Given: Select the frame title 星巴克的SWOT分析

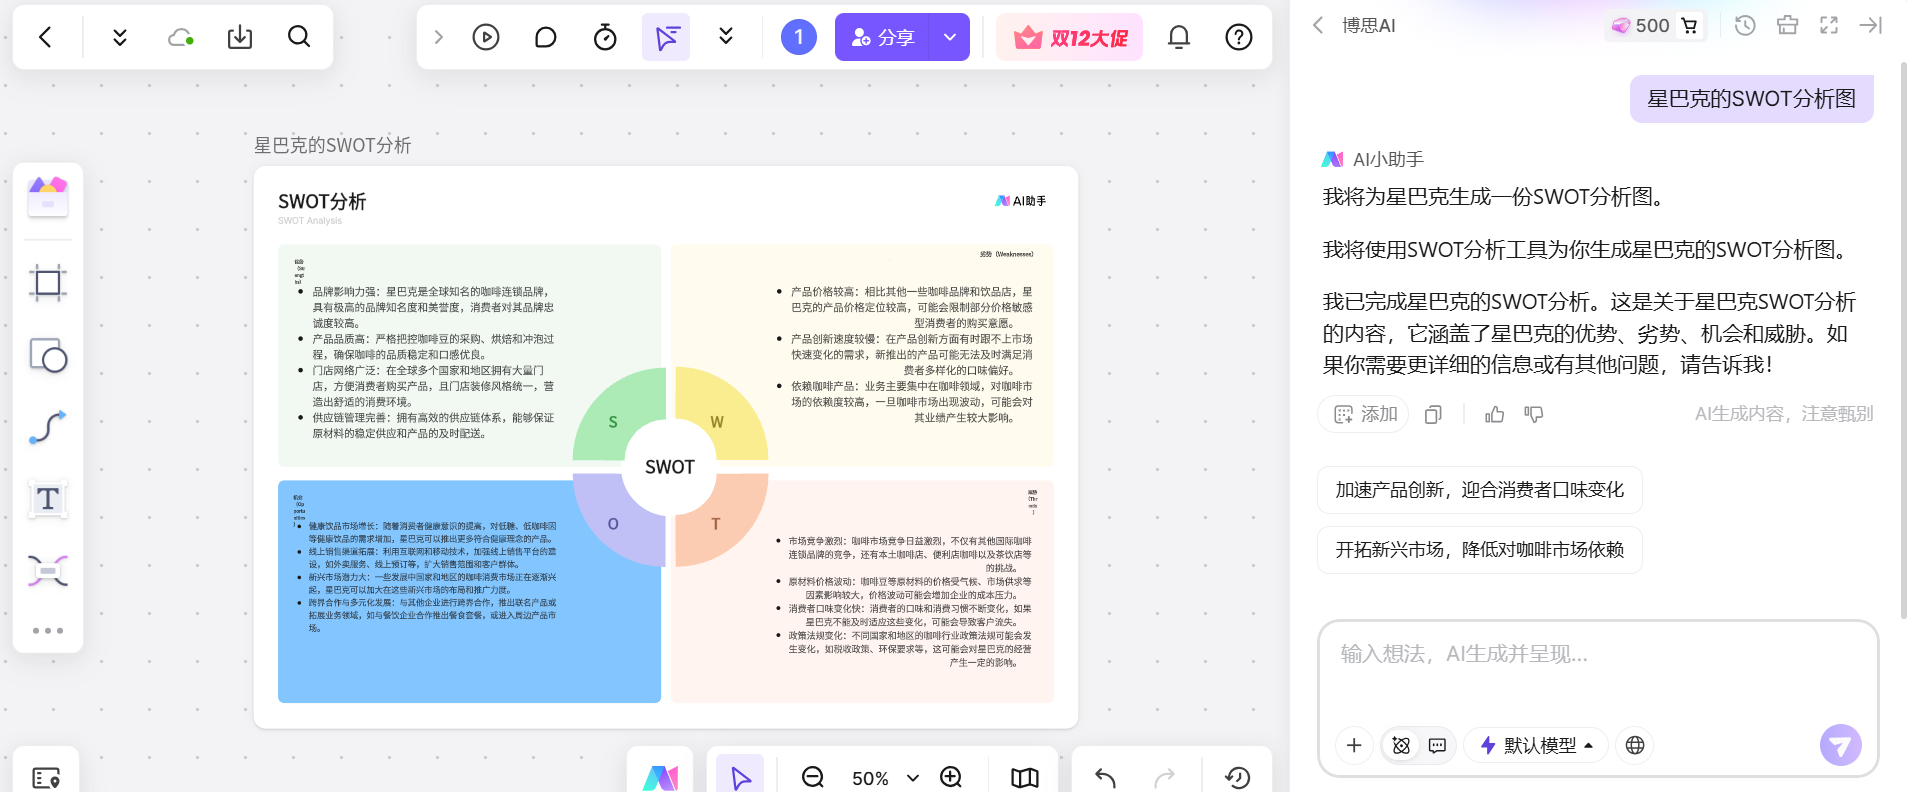Looking at the screenshot, I should click(333, 145).
